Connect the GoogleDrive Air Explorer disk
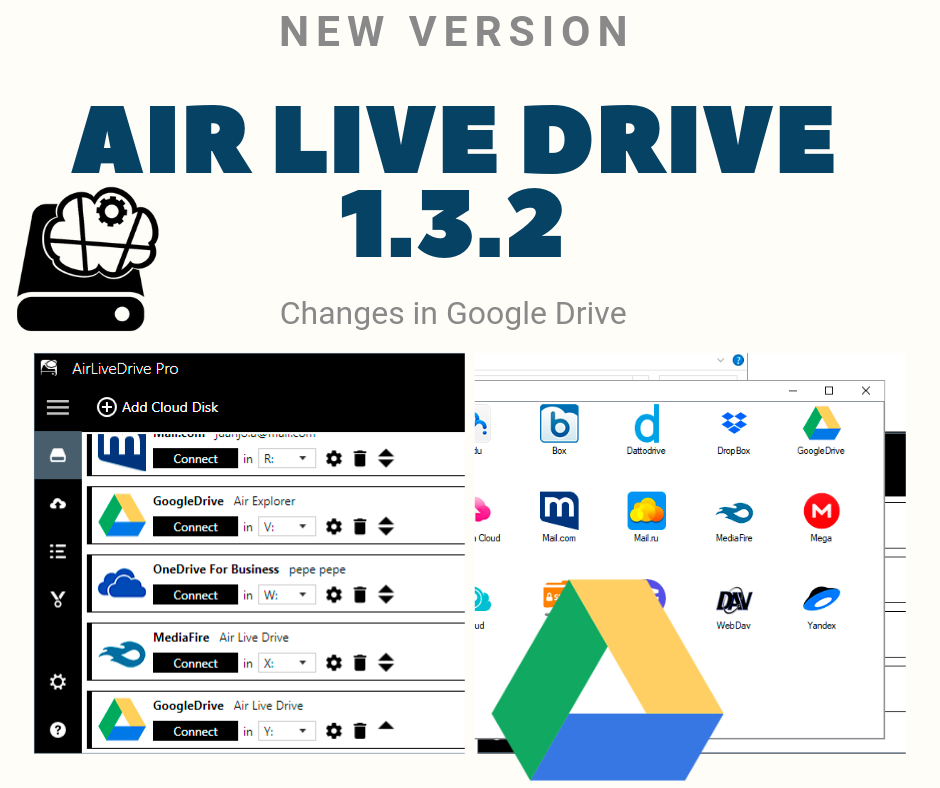 click(195, 527)
